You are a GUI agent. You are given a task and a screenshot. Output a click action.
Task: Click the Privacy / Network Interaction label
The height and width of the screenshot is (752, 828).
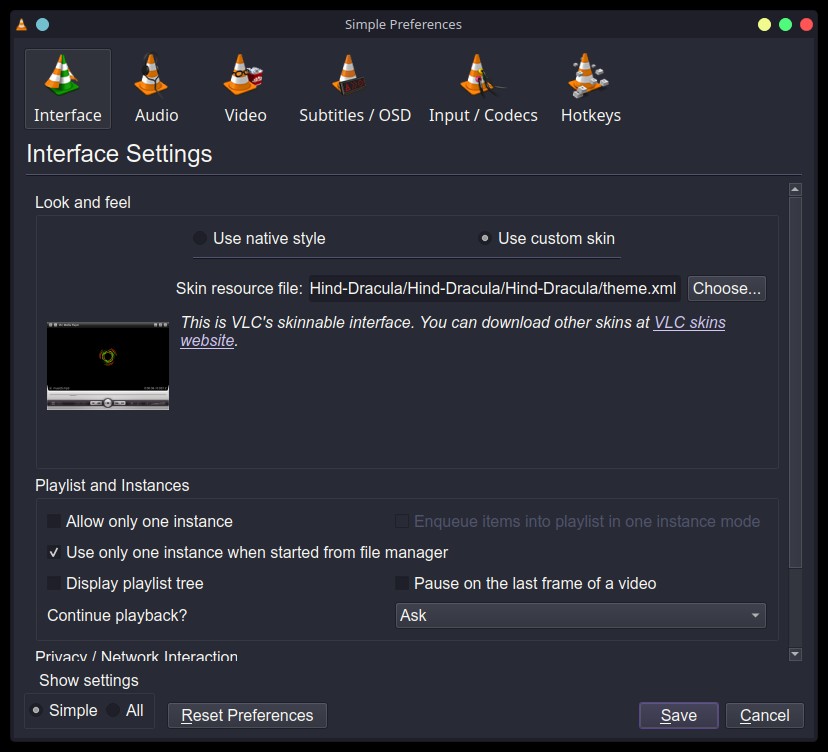136,656
